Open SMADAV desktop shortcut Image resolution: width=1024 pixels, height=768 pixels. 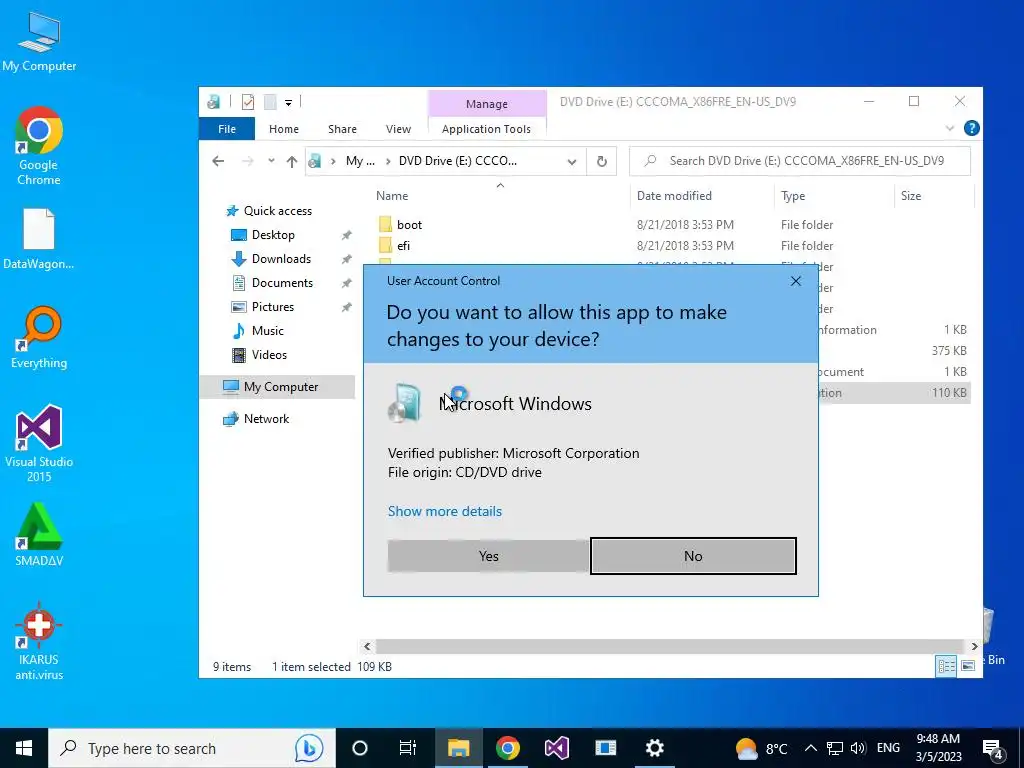tap(39, 534)
